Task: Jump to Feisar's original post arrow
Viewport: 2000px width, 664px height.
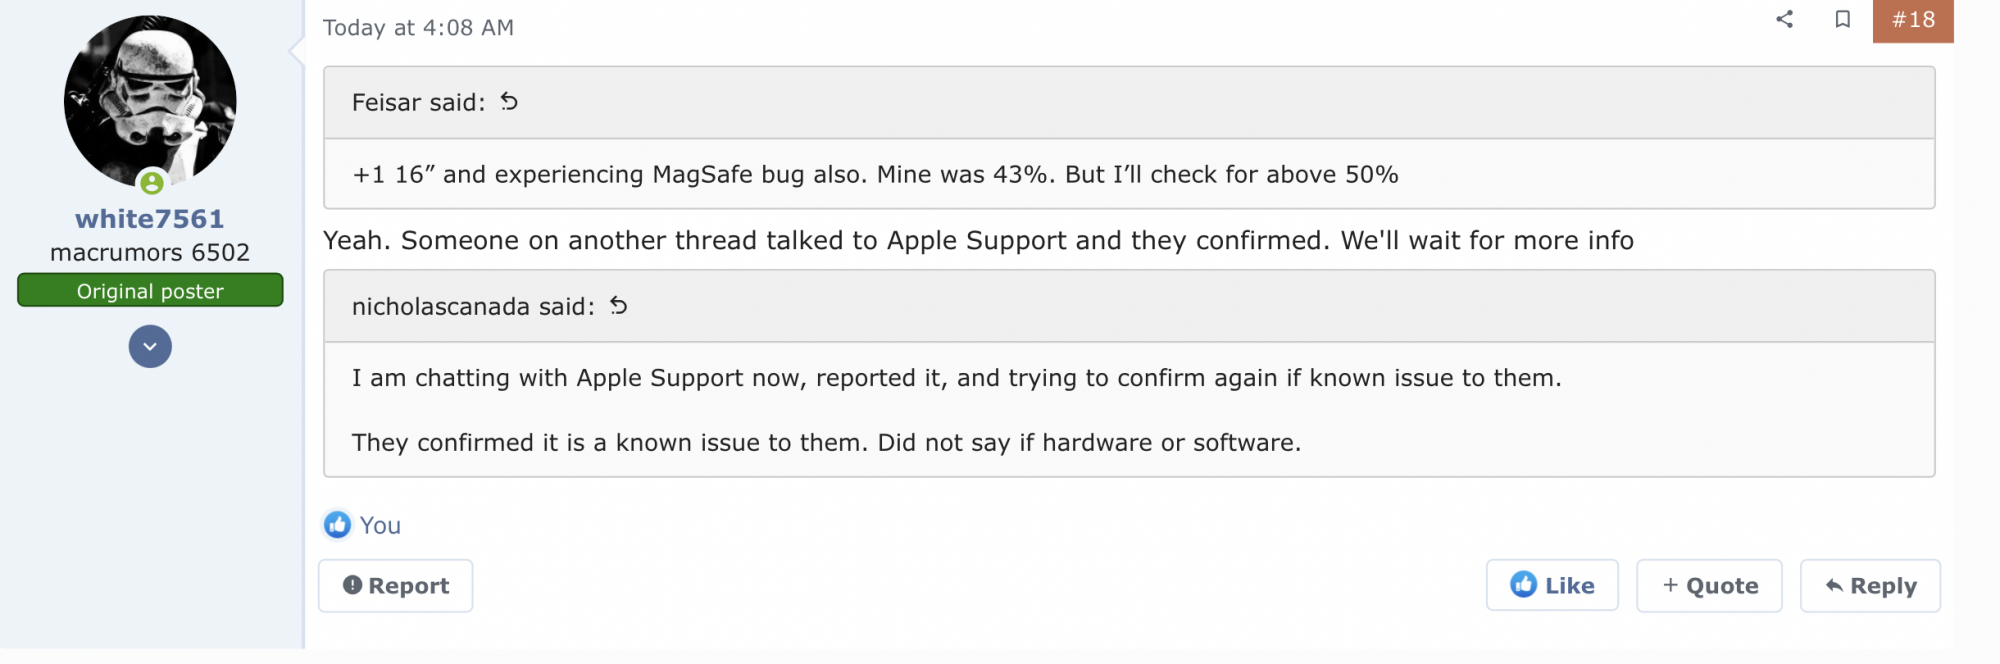Action: [509, 102]
